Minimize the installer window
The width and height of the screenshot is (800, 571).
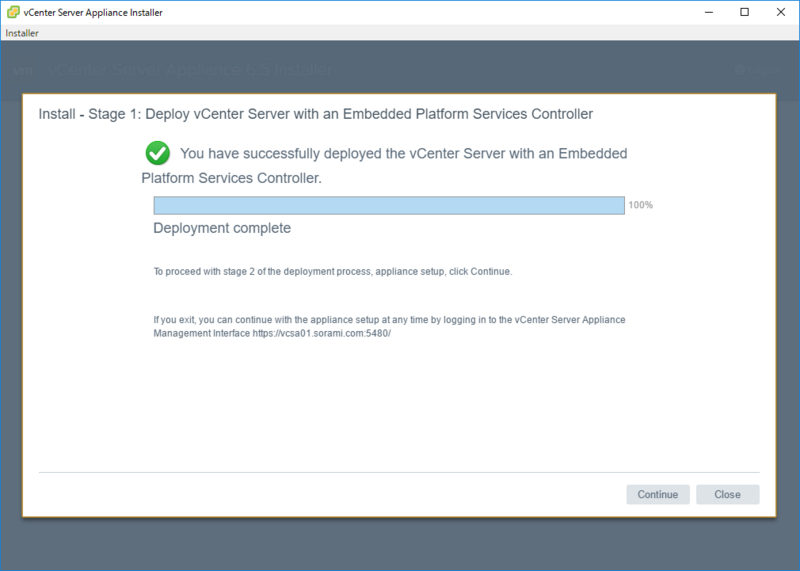[x=709, y=12]
